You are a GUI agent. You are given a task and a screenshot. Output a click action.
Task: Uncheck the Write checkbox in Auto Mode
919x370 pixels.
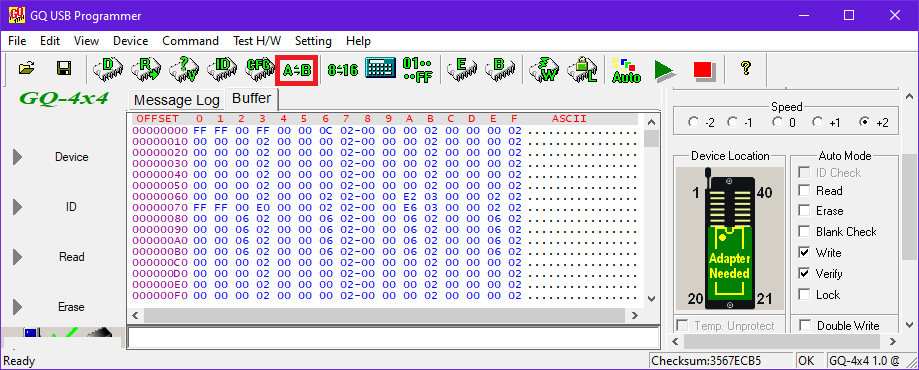[804, 253]
